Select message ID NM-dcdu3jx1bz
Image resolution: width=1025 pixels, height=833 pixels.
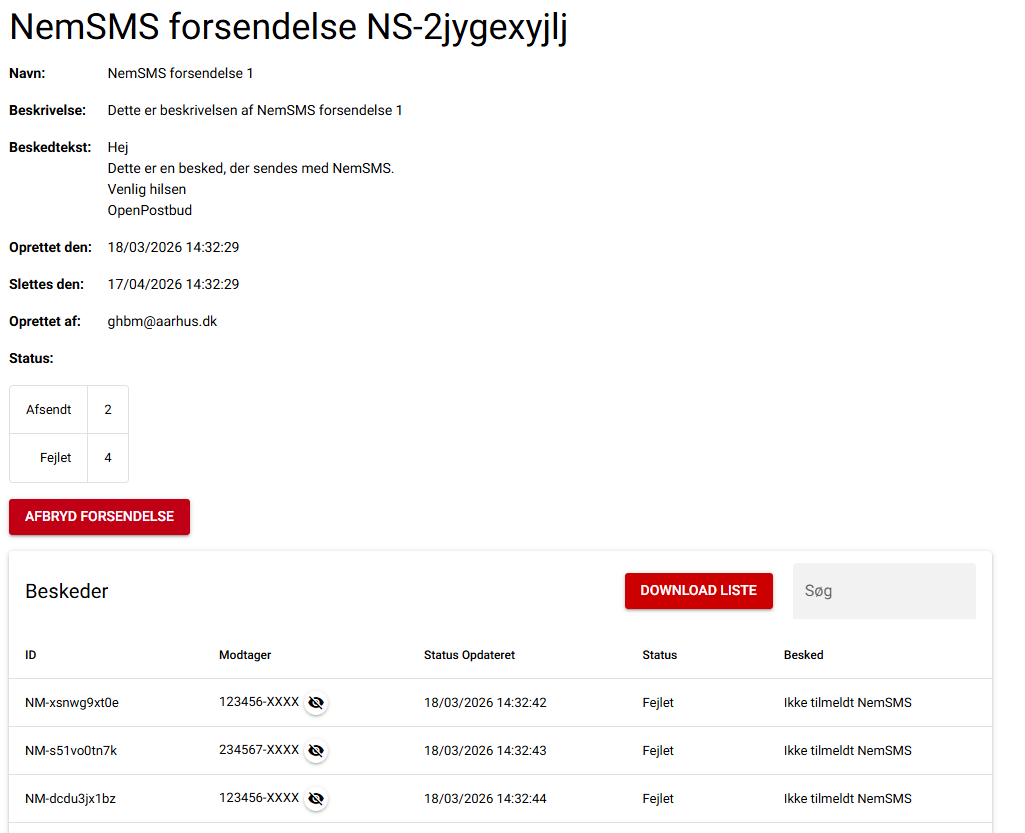[71, 799]
